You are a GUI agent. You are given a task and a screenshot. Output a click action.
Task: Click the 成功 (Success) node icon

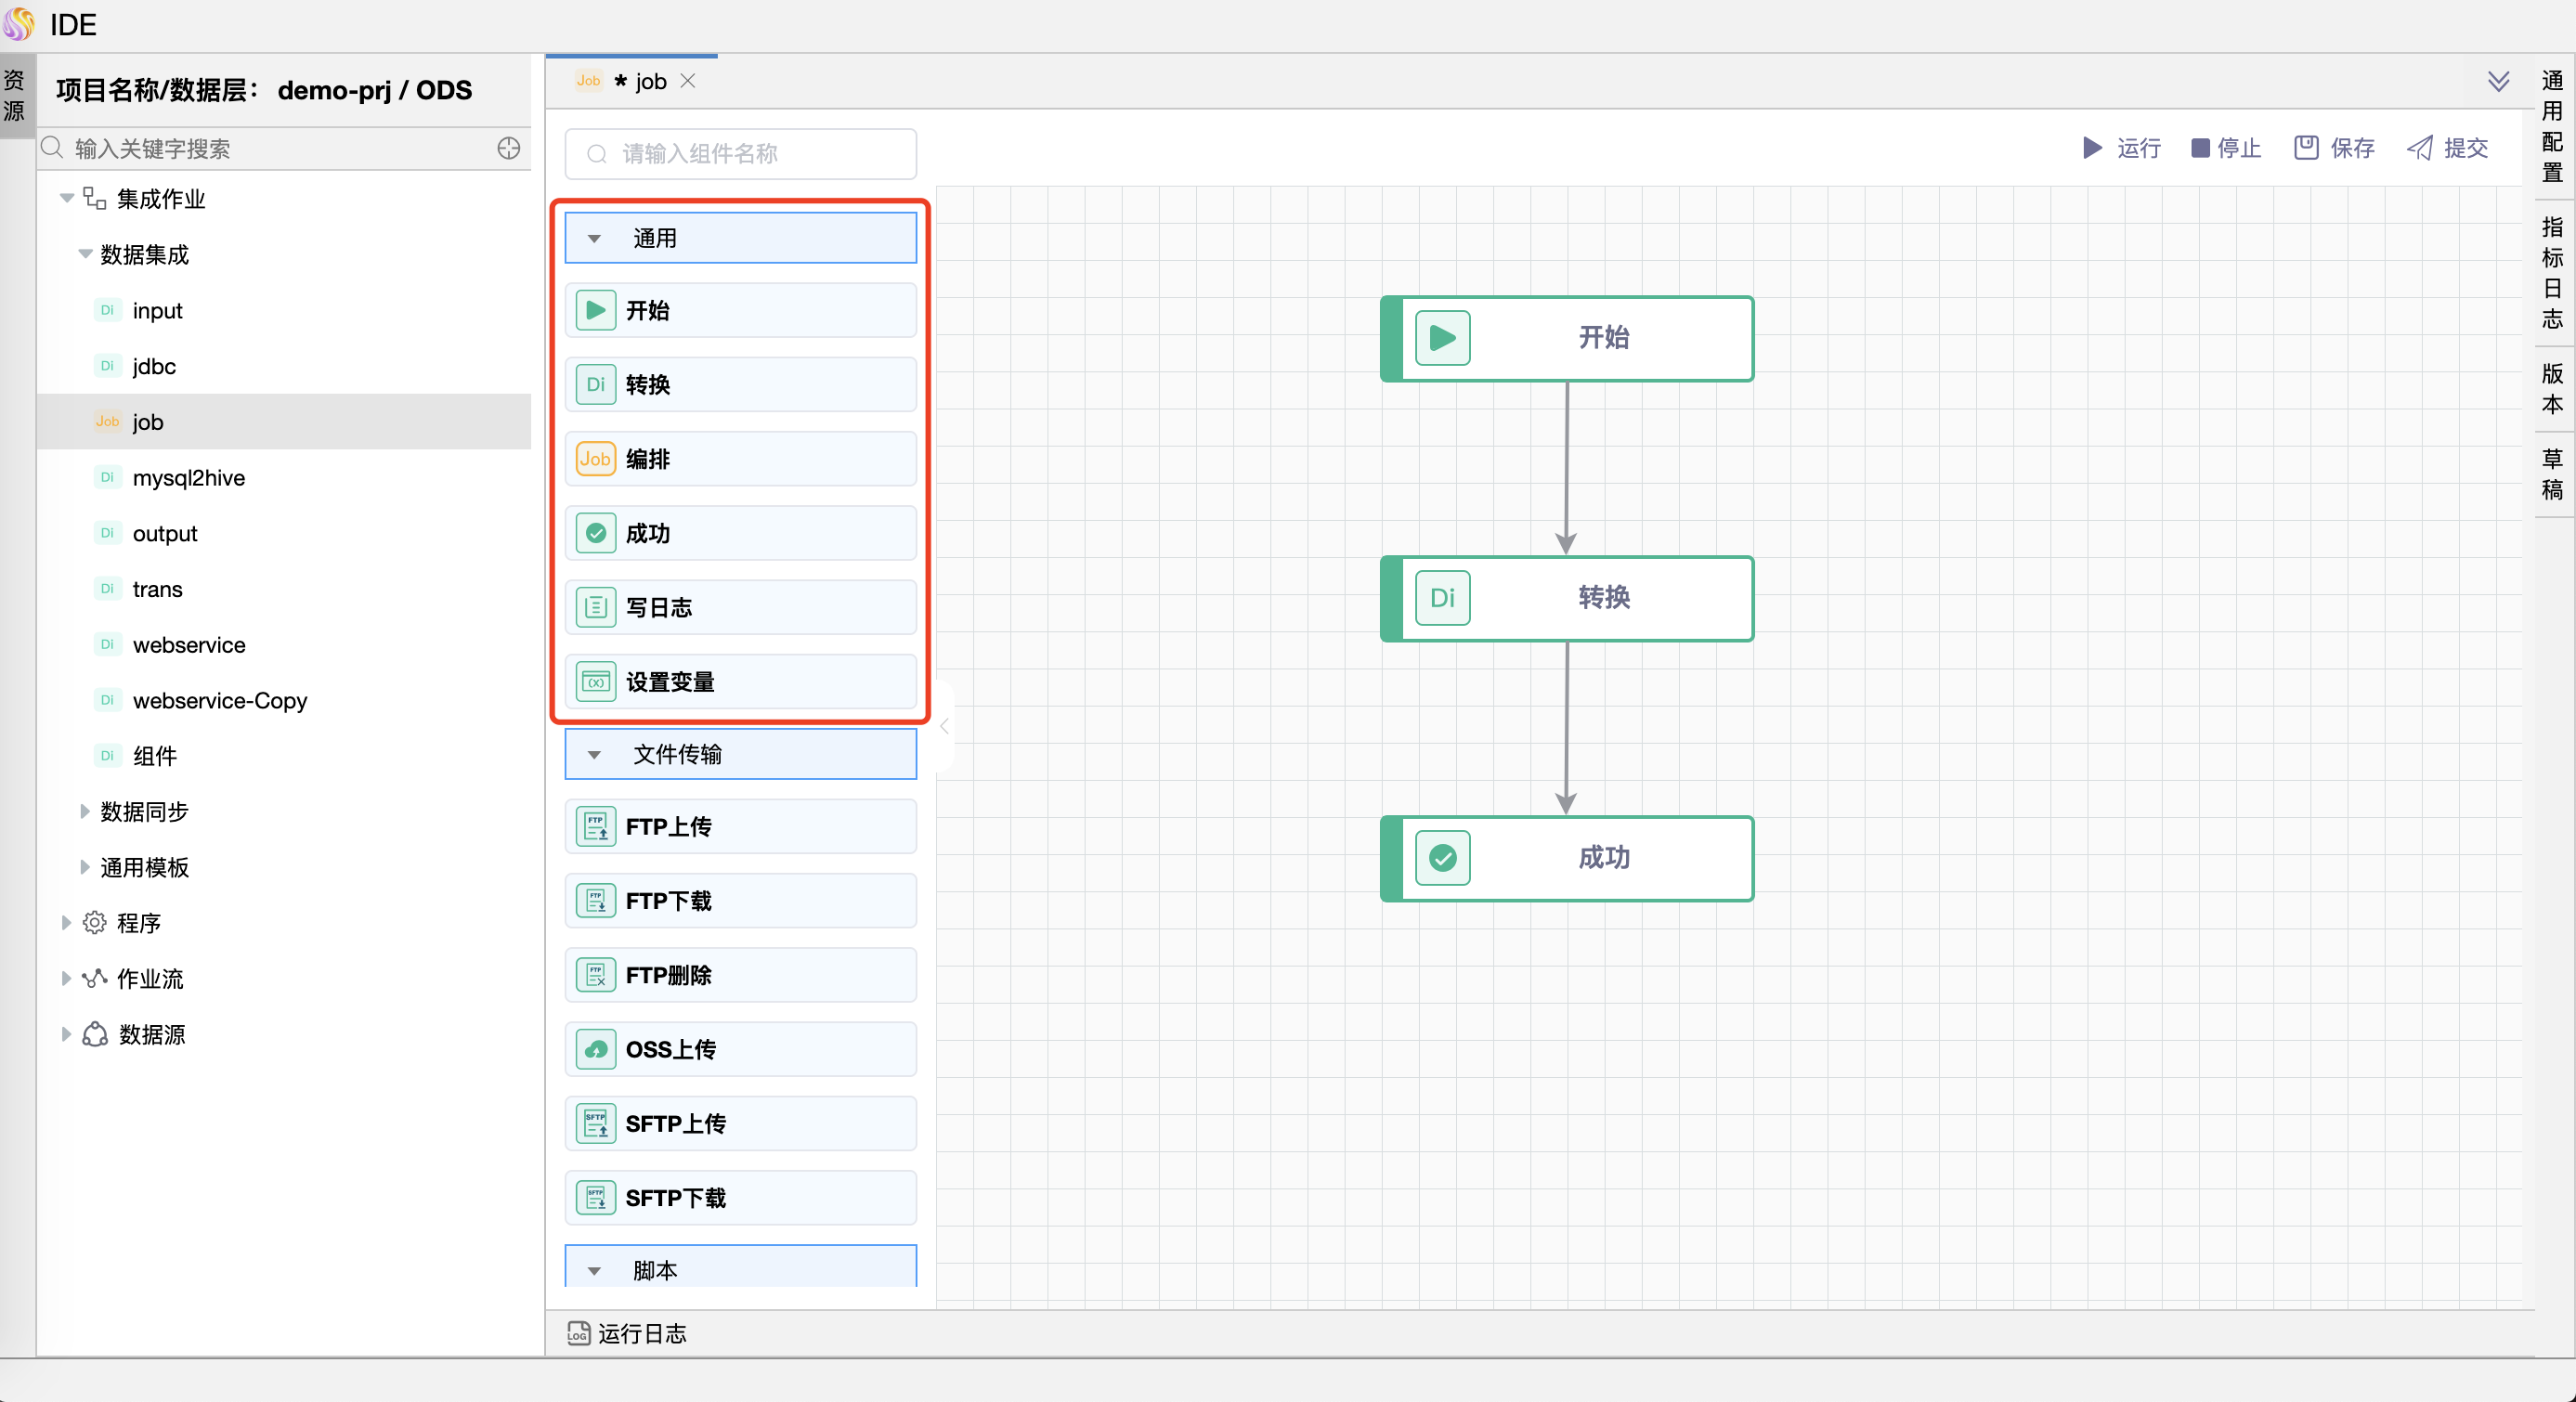(1443, 856)
